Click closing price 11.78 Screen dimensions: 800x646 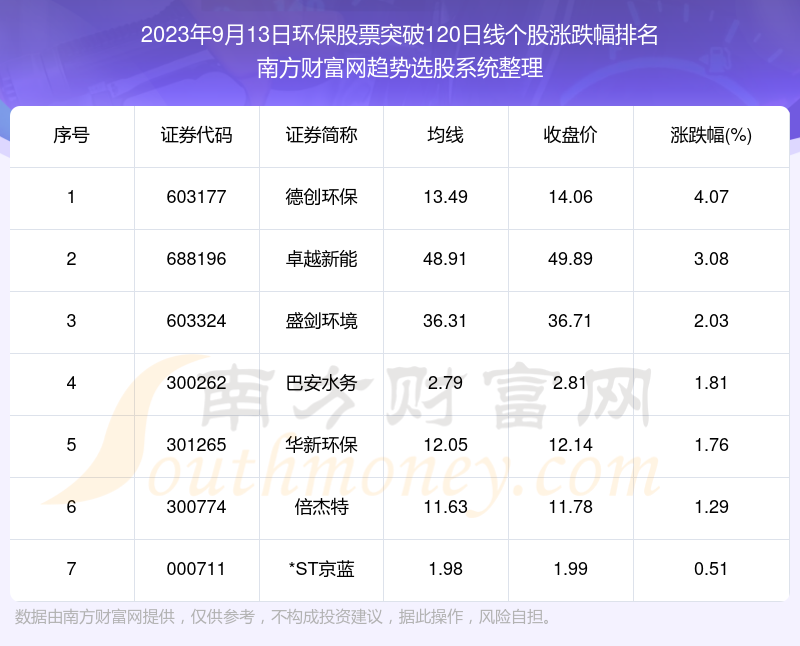(x=570, y=507)
